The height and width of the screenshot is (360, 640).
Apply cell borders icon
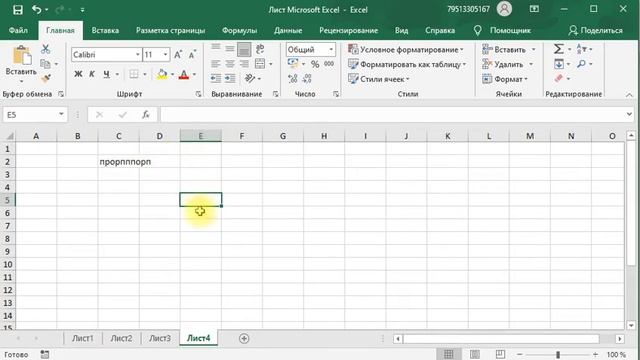pyautogui.click(x=134, y=74)
